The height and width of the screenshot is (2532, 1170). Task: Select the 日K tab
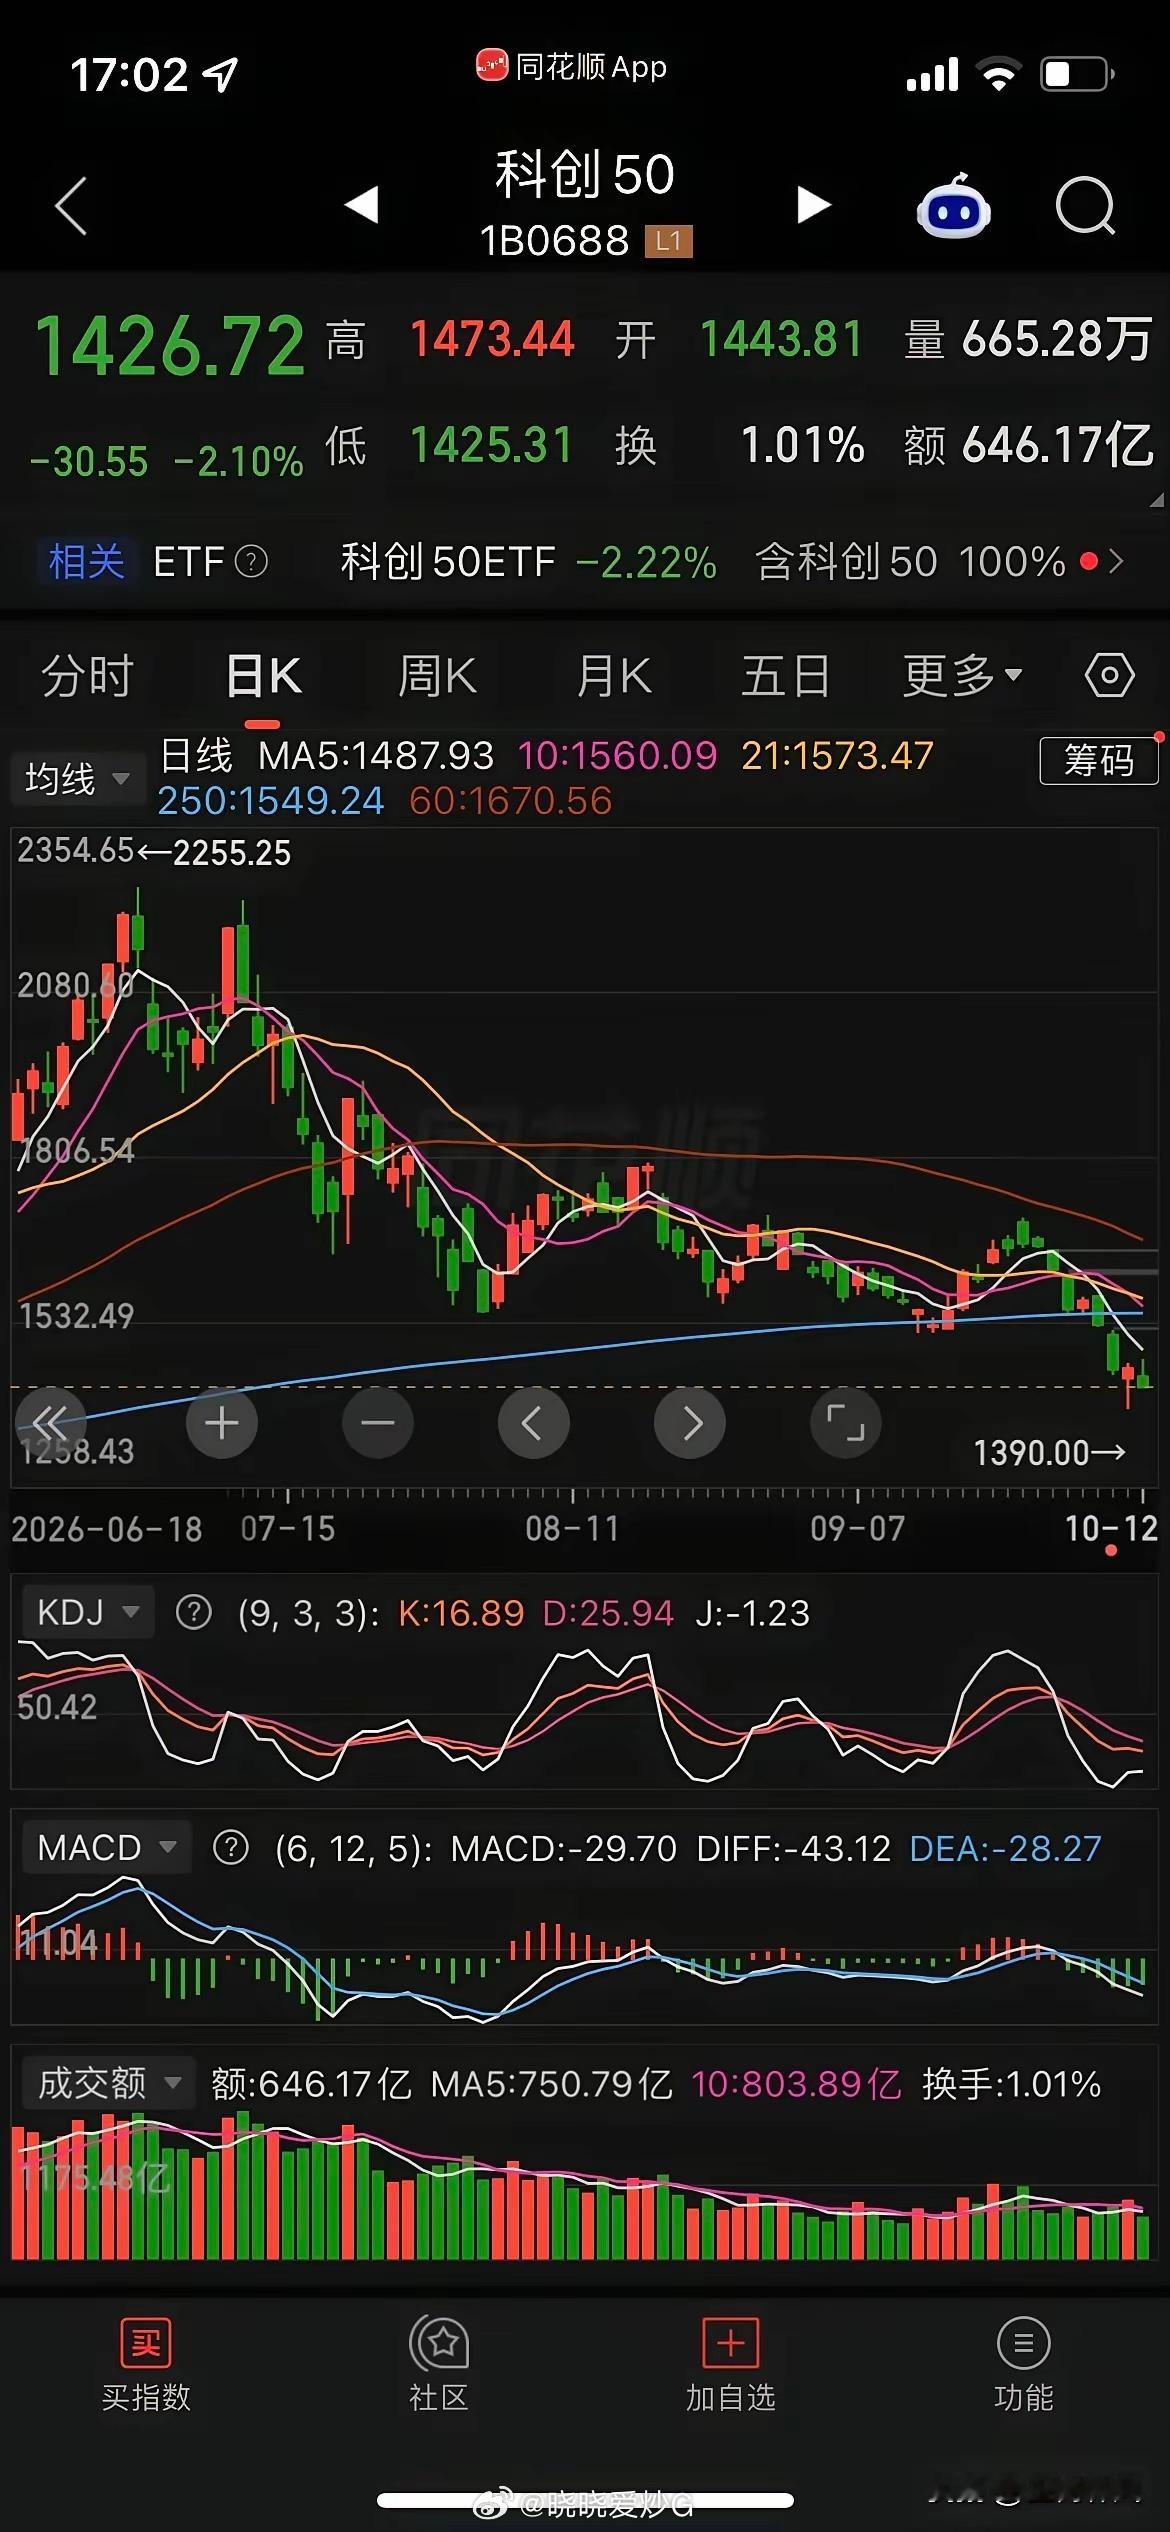click(263, 675)
